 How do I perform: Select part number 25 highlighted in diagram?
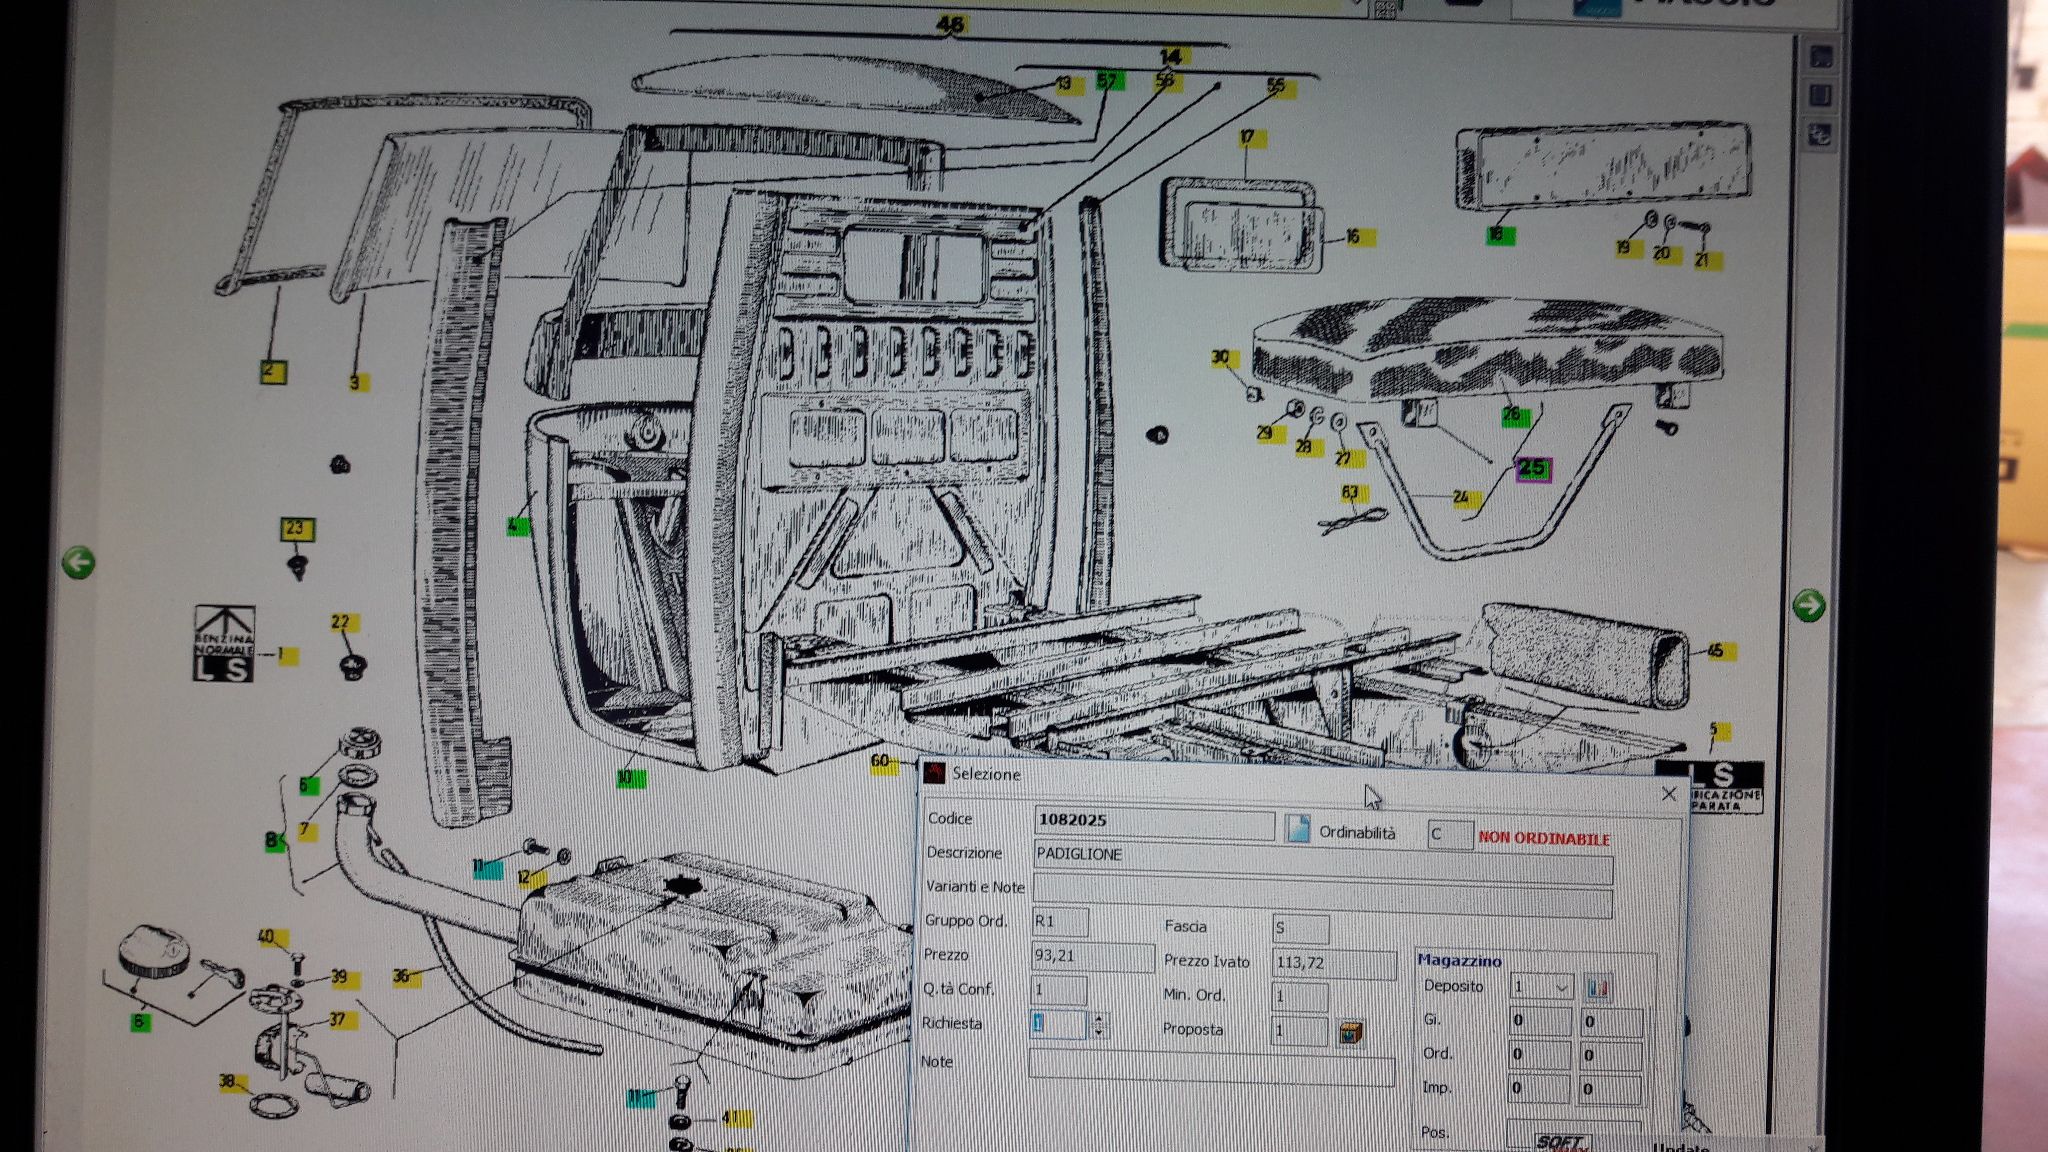tap(1533, 468)
